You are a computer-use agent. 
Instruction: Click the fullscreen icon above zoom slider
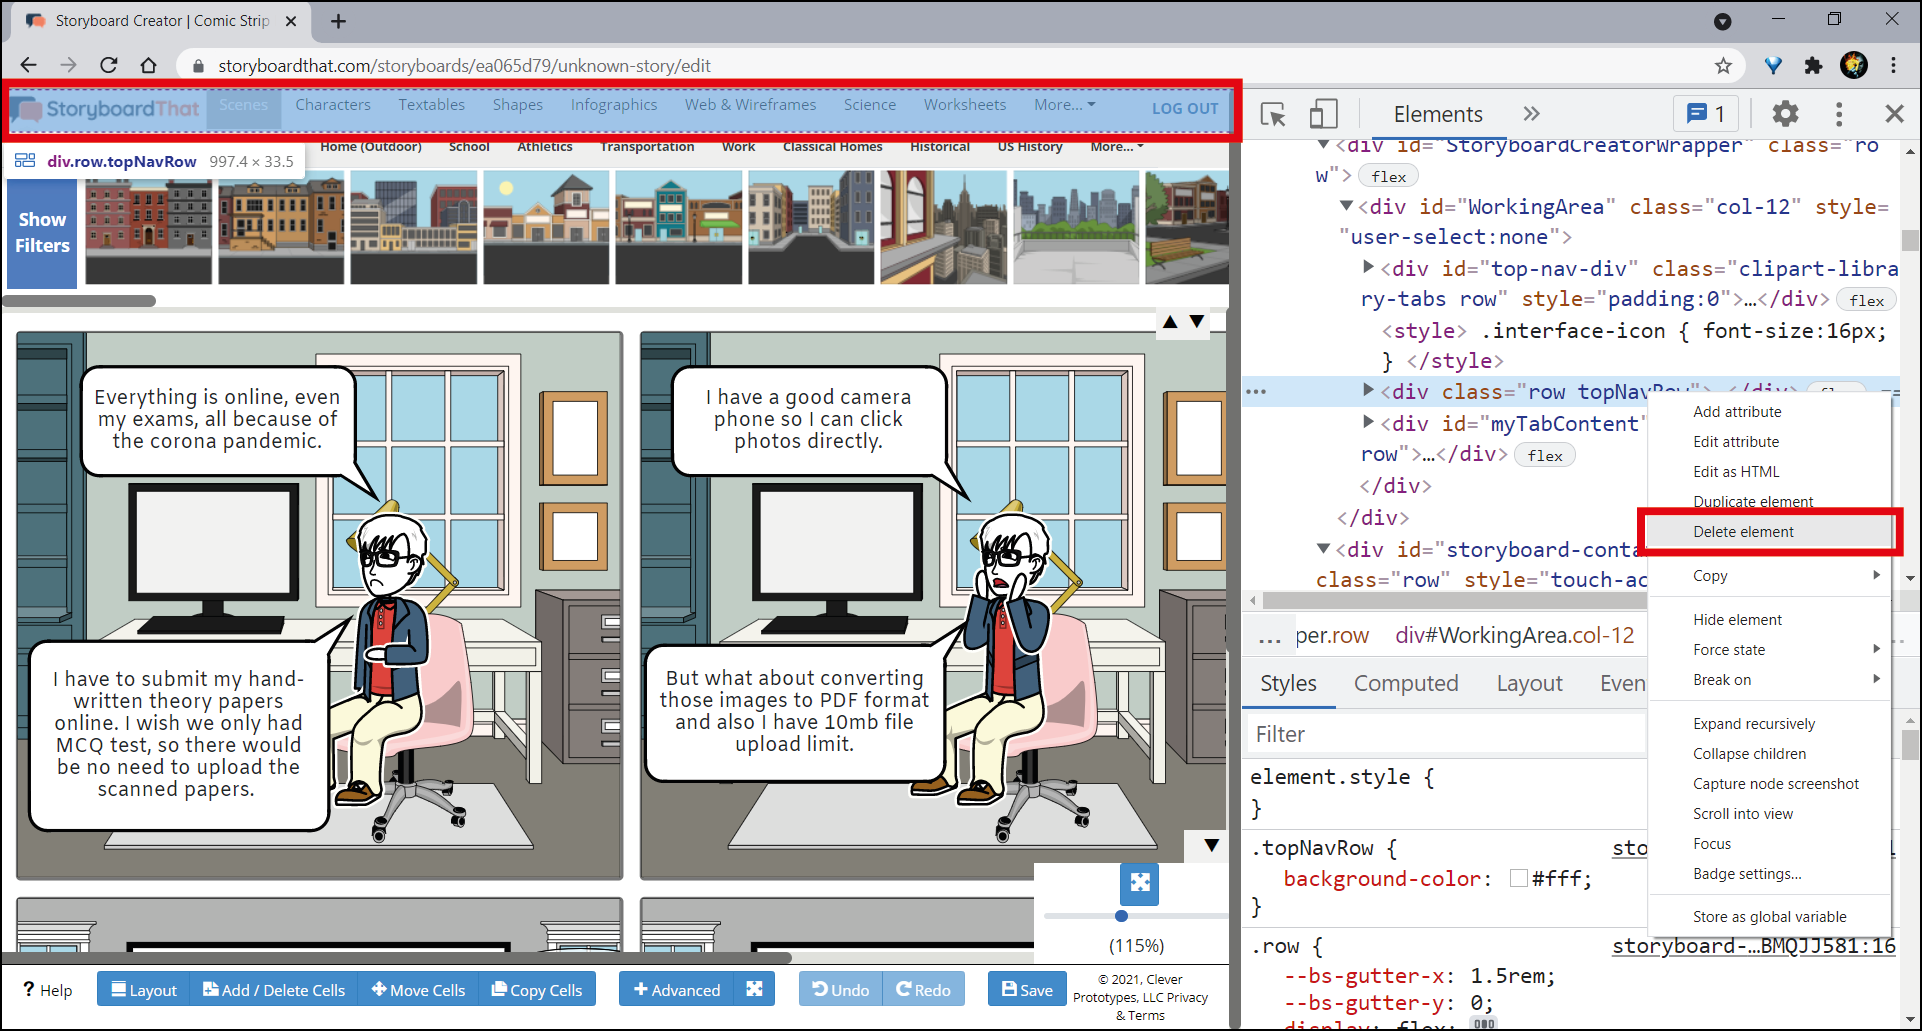(1139, 883)
